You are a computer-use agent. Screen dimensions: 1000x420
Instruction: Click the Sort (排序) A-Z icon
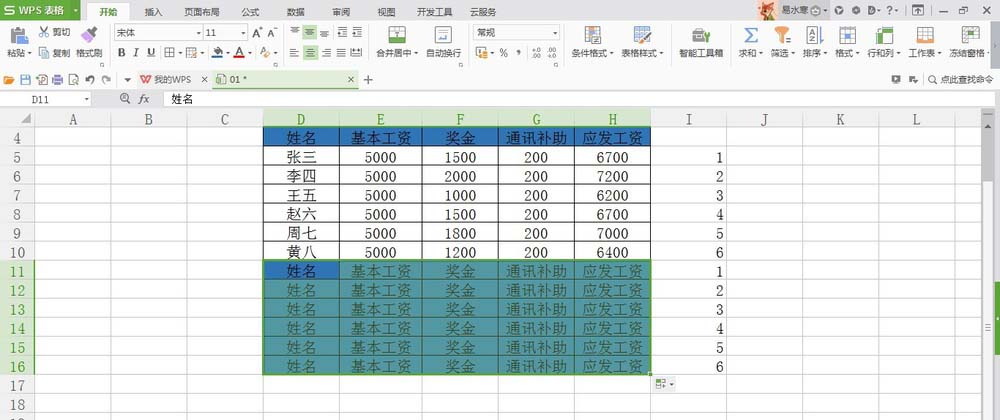point(814,35)
